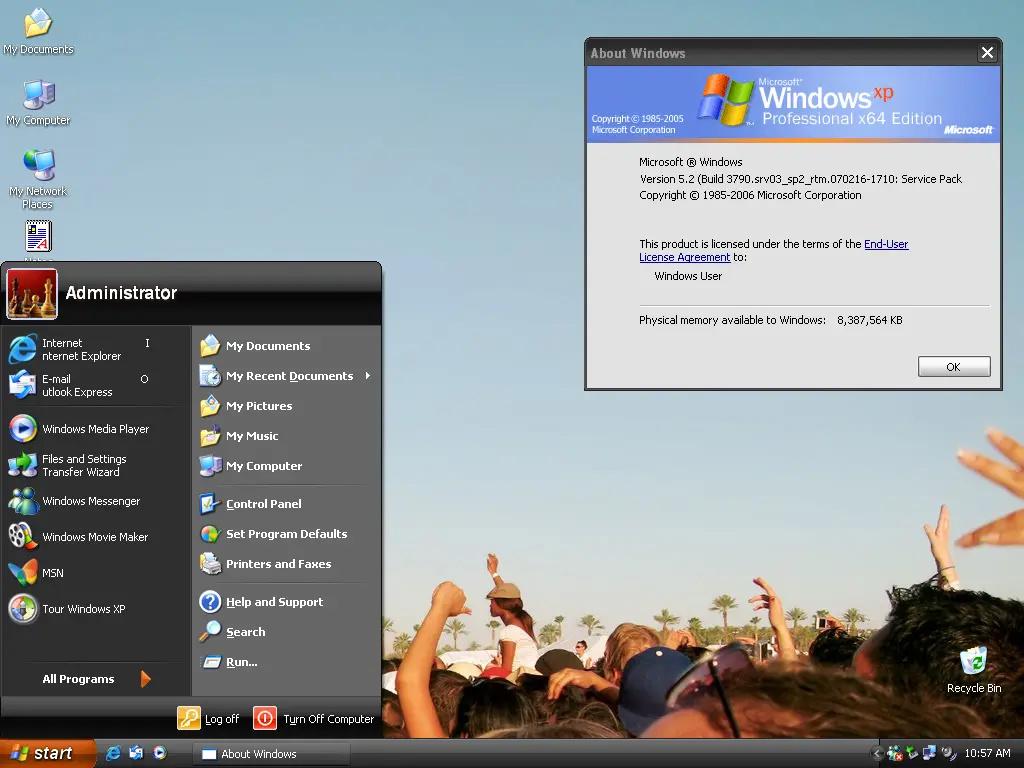Open My Network Places desktop icon
The width and height of the screenshot is (1024, 768).
tap(38, 178)
